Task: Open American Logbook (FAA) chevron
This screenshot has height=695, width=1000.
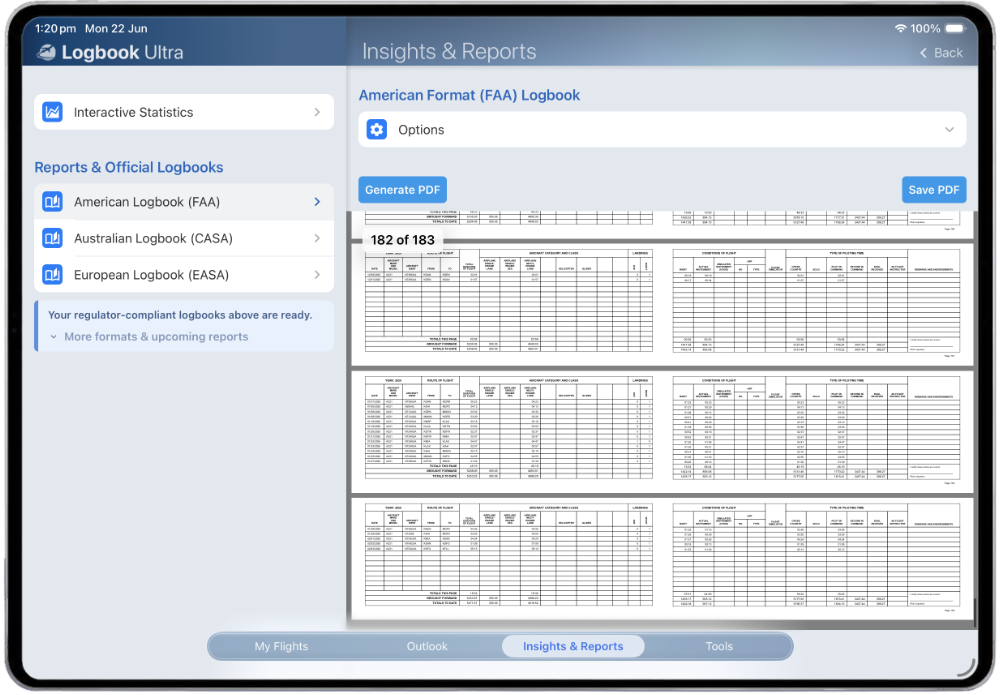Action: [x=317, y=202]
